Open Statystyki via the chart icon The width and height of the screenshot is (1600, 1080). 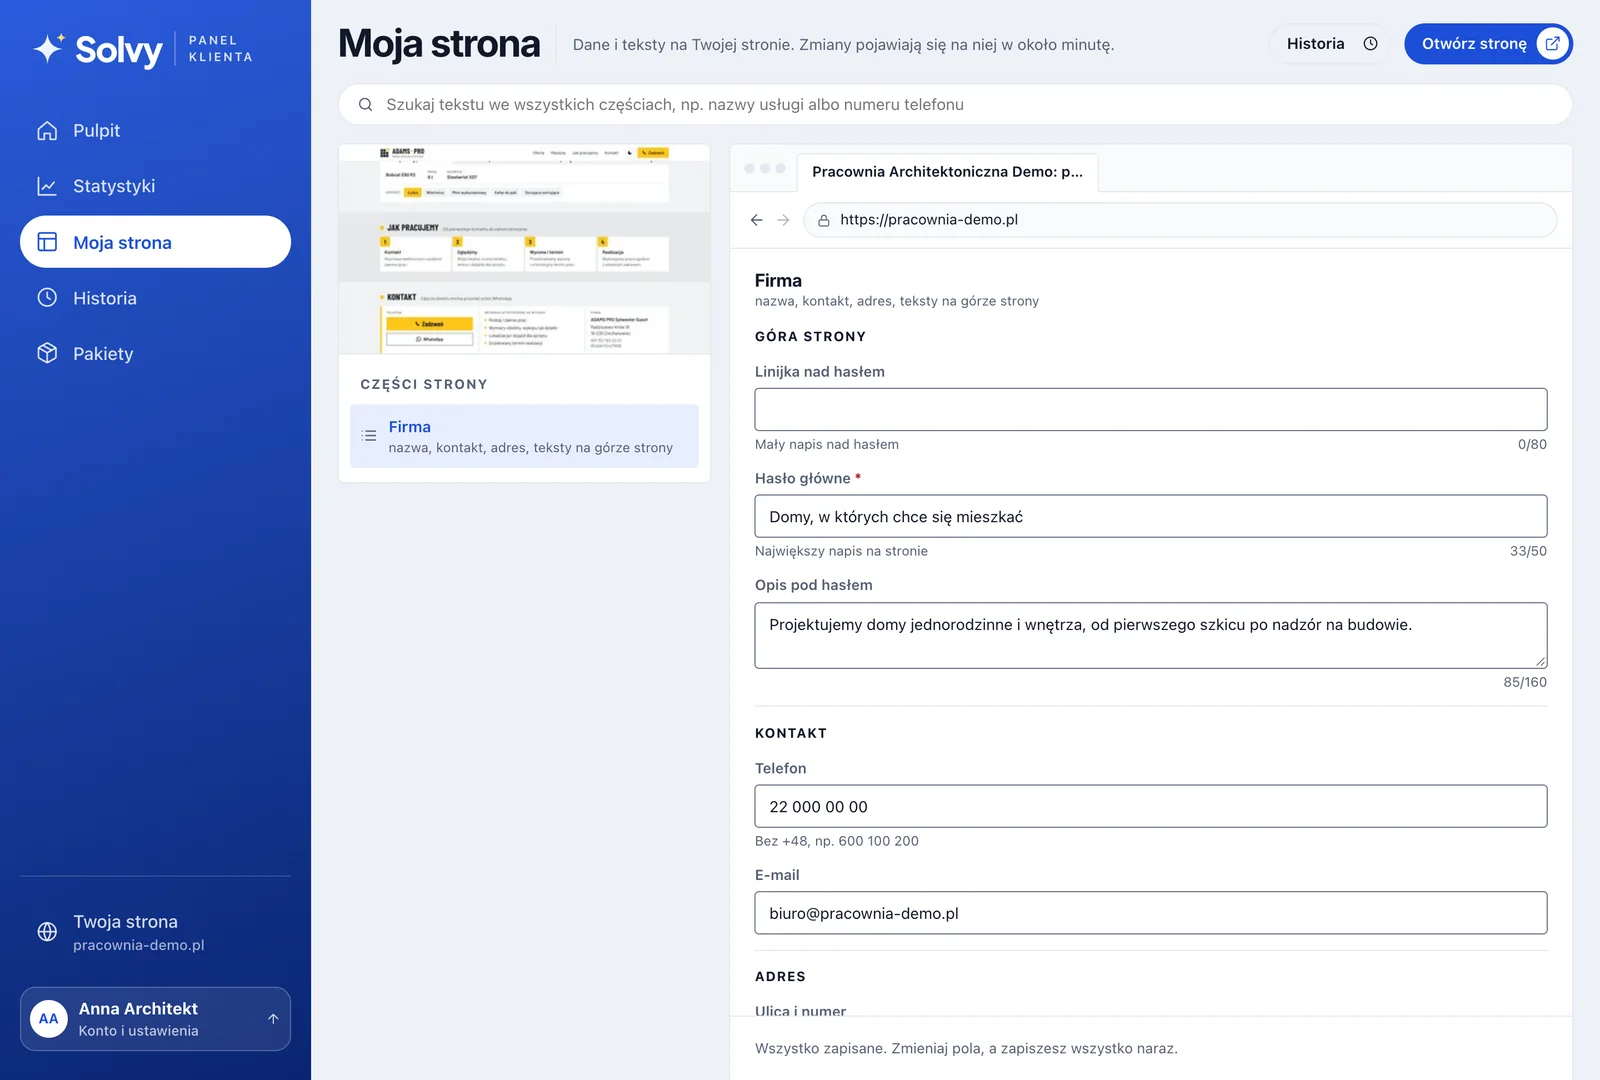[47, 186]
